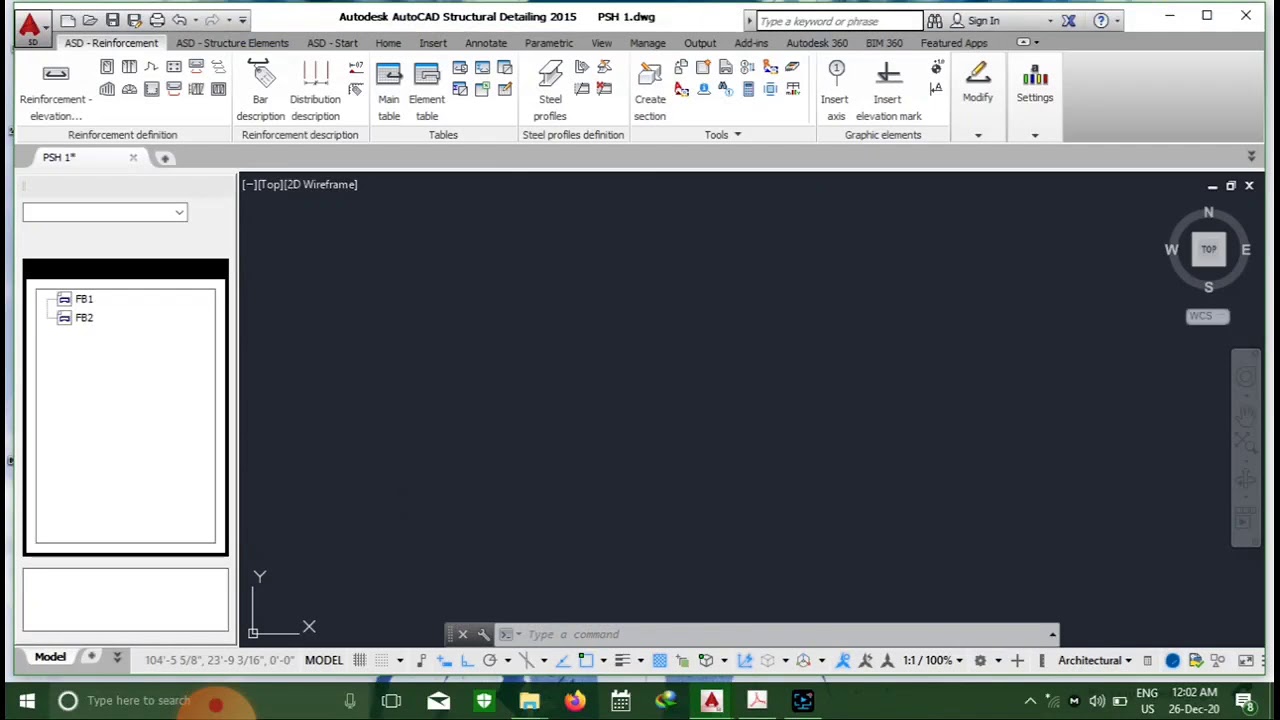Click the customize wrench icon on command line
The width and height of the screenshot is (1280, 720).
[x=484, y=634]
